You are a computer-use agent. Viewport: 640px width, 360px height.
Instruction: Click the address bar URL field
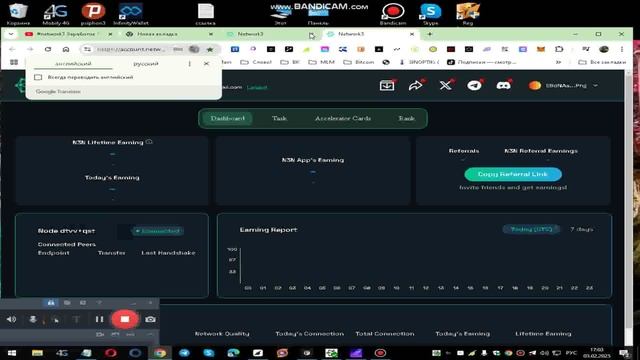131,49
